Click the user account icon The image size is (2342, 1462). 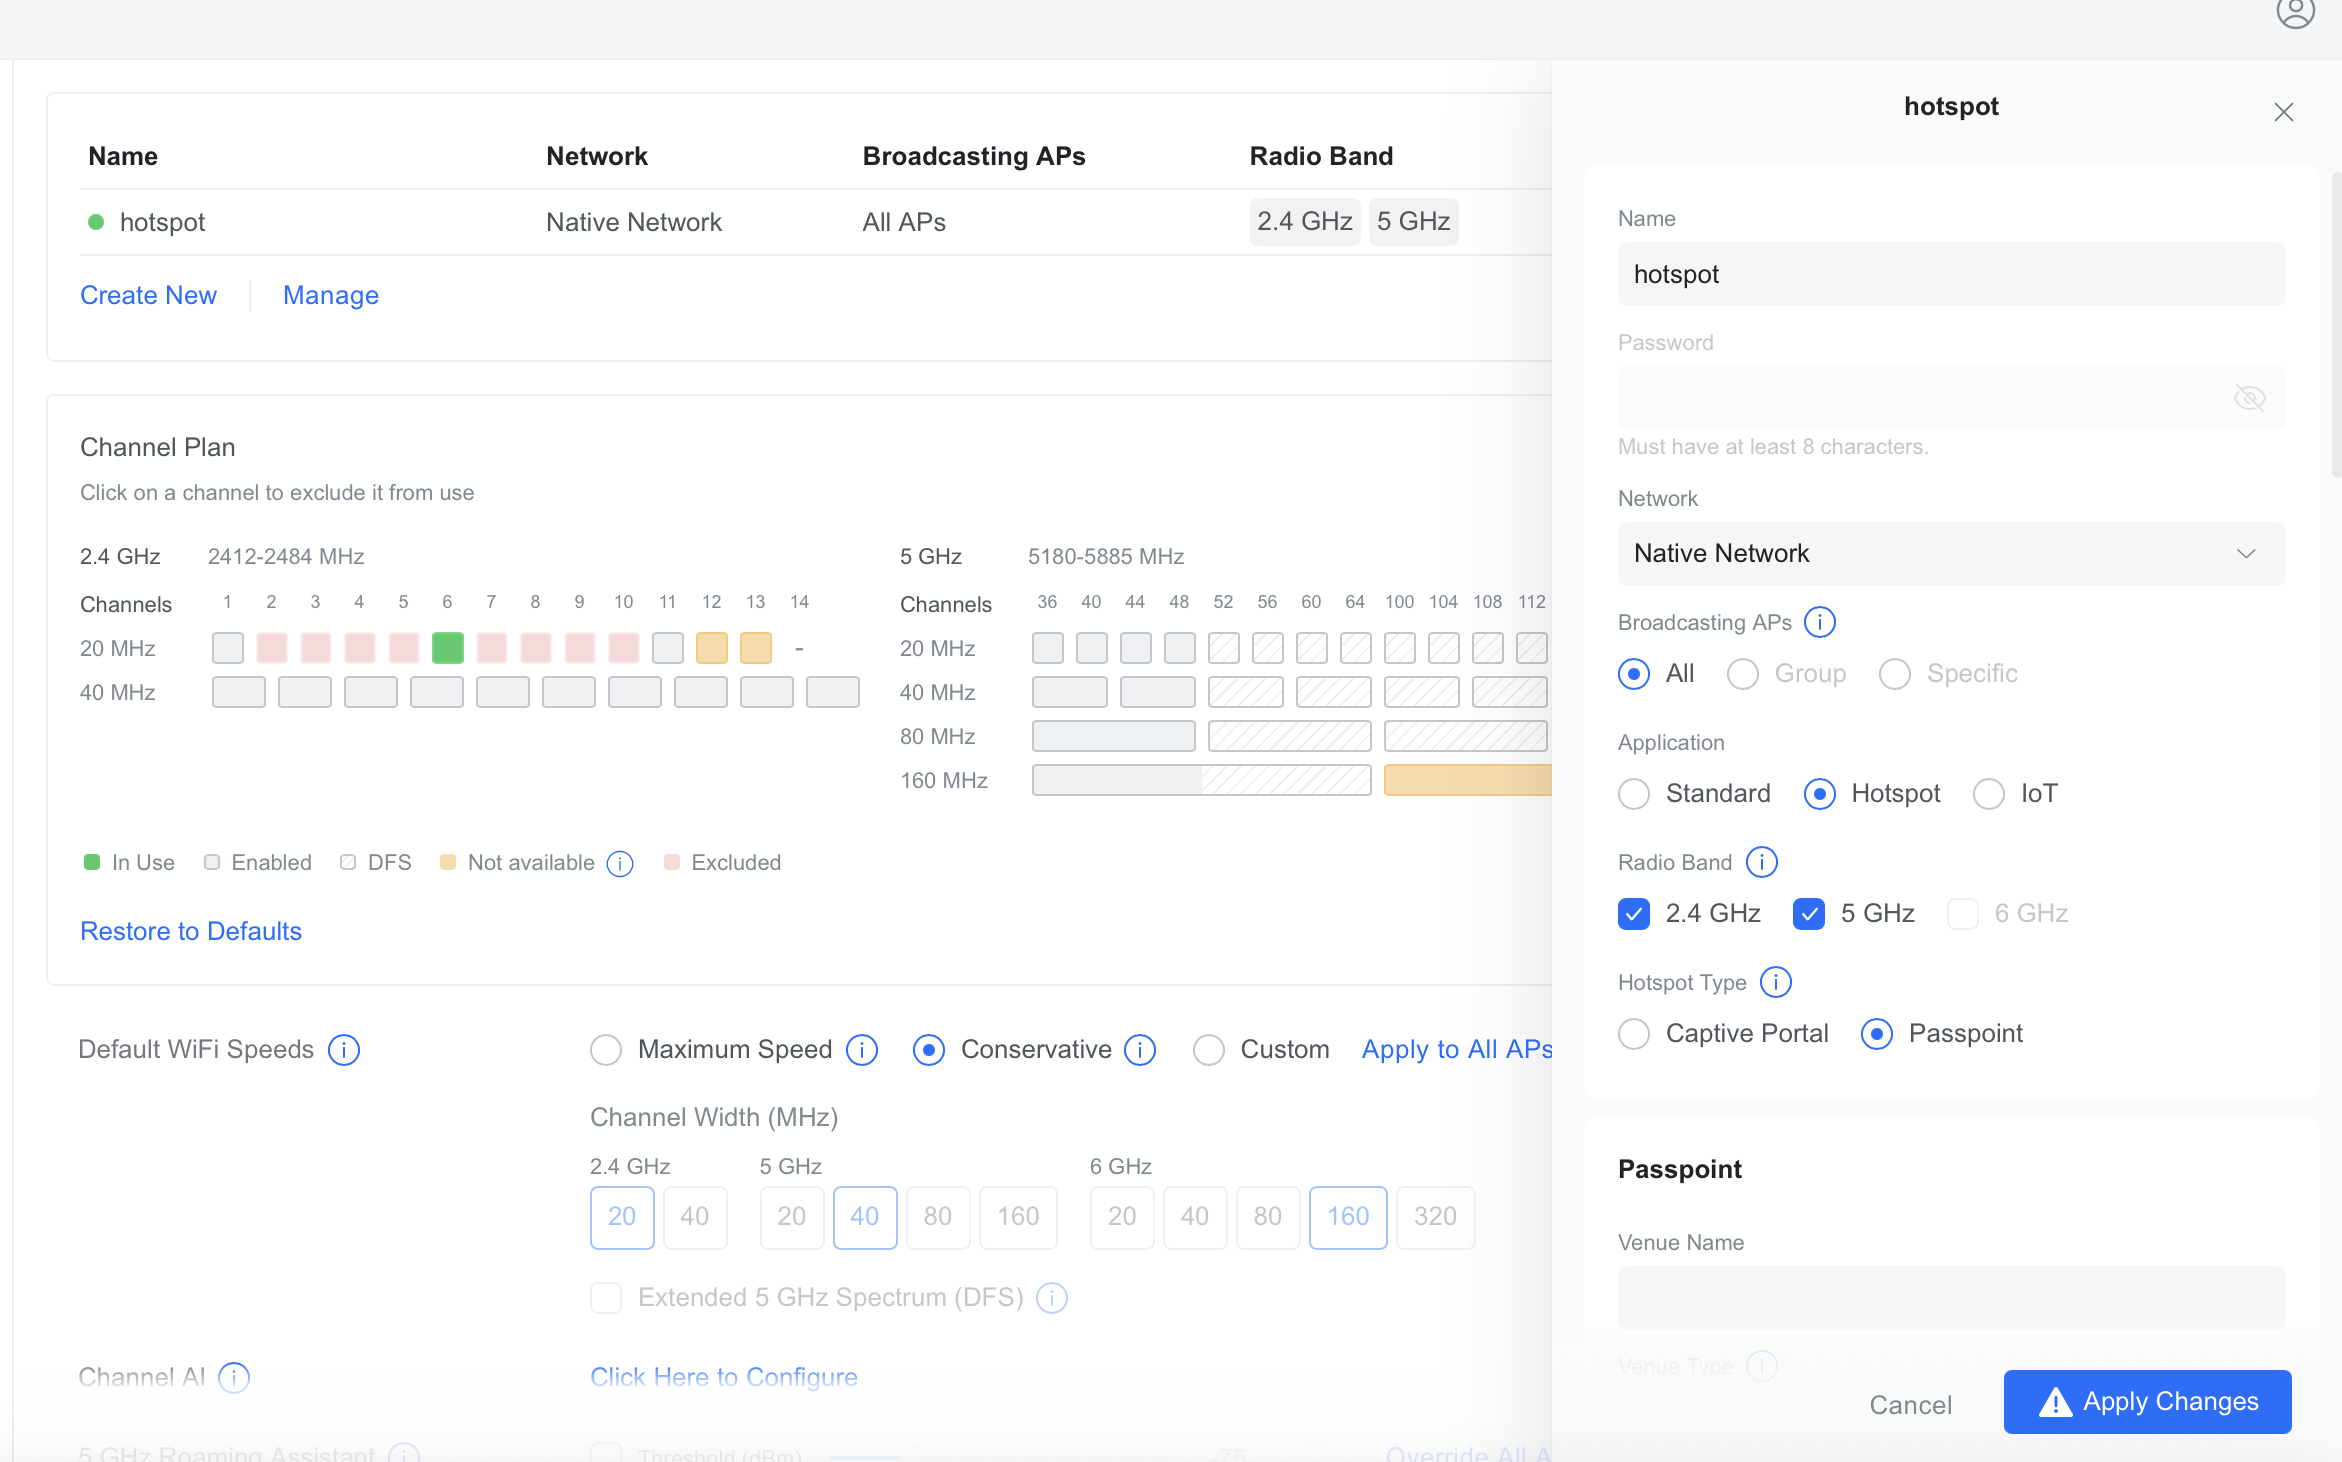2295,13
